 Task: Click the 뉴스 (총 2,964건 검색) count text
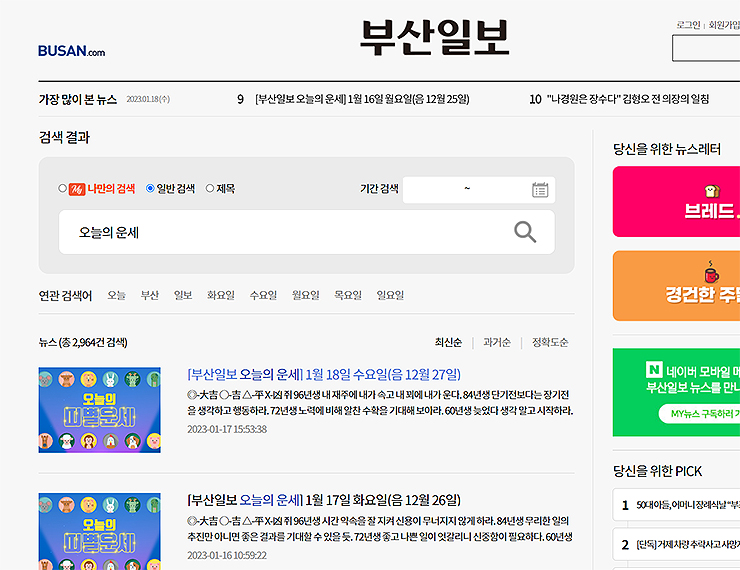(x=83, y=343)
